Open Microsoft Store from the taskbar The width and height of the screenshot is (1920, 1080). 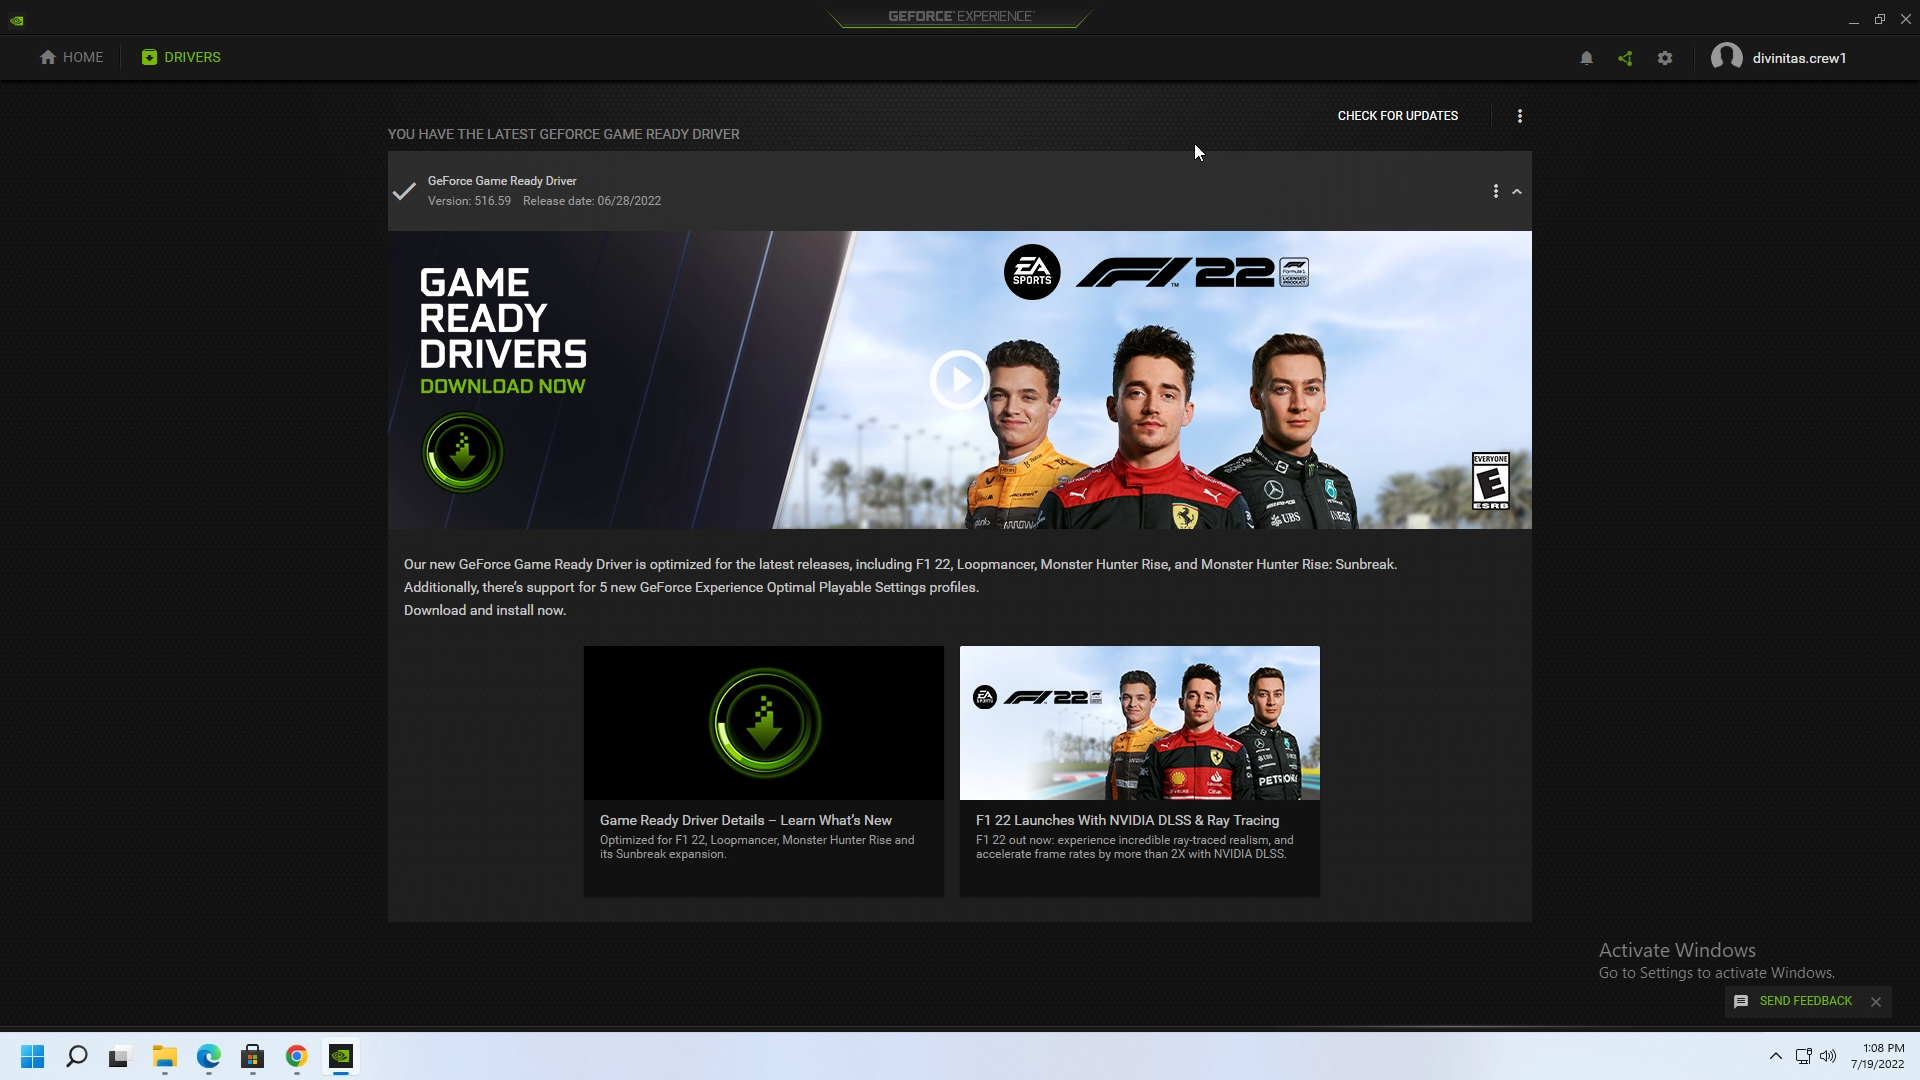(252, 1056)
